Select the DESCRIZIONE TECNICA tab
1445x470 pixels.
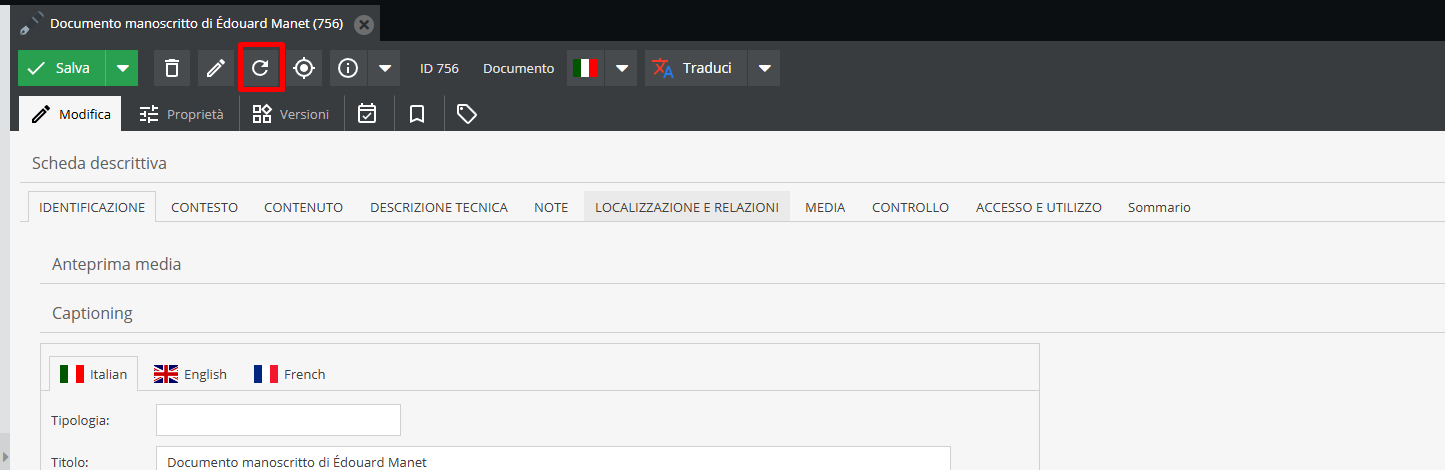[x=439, y=207]
